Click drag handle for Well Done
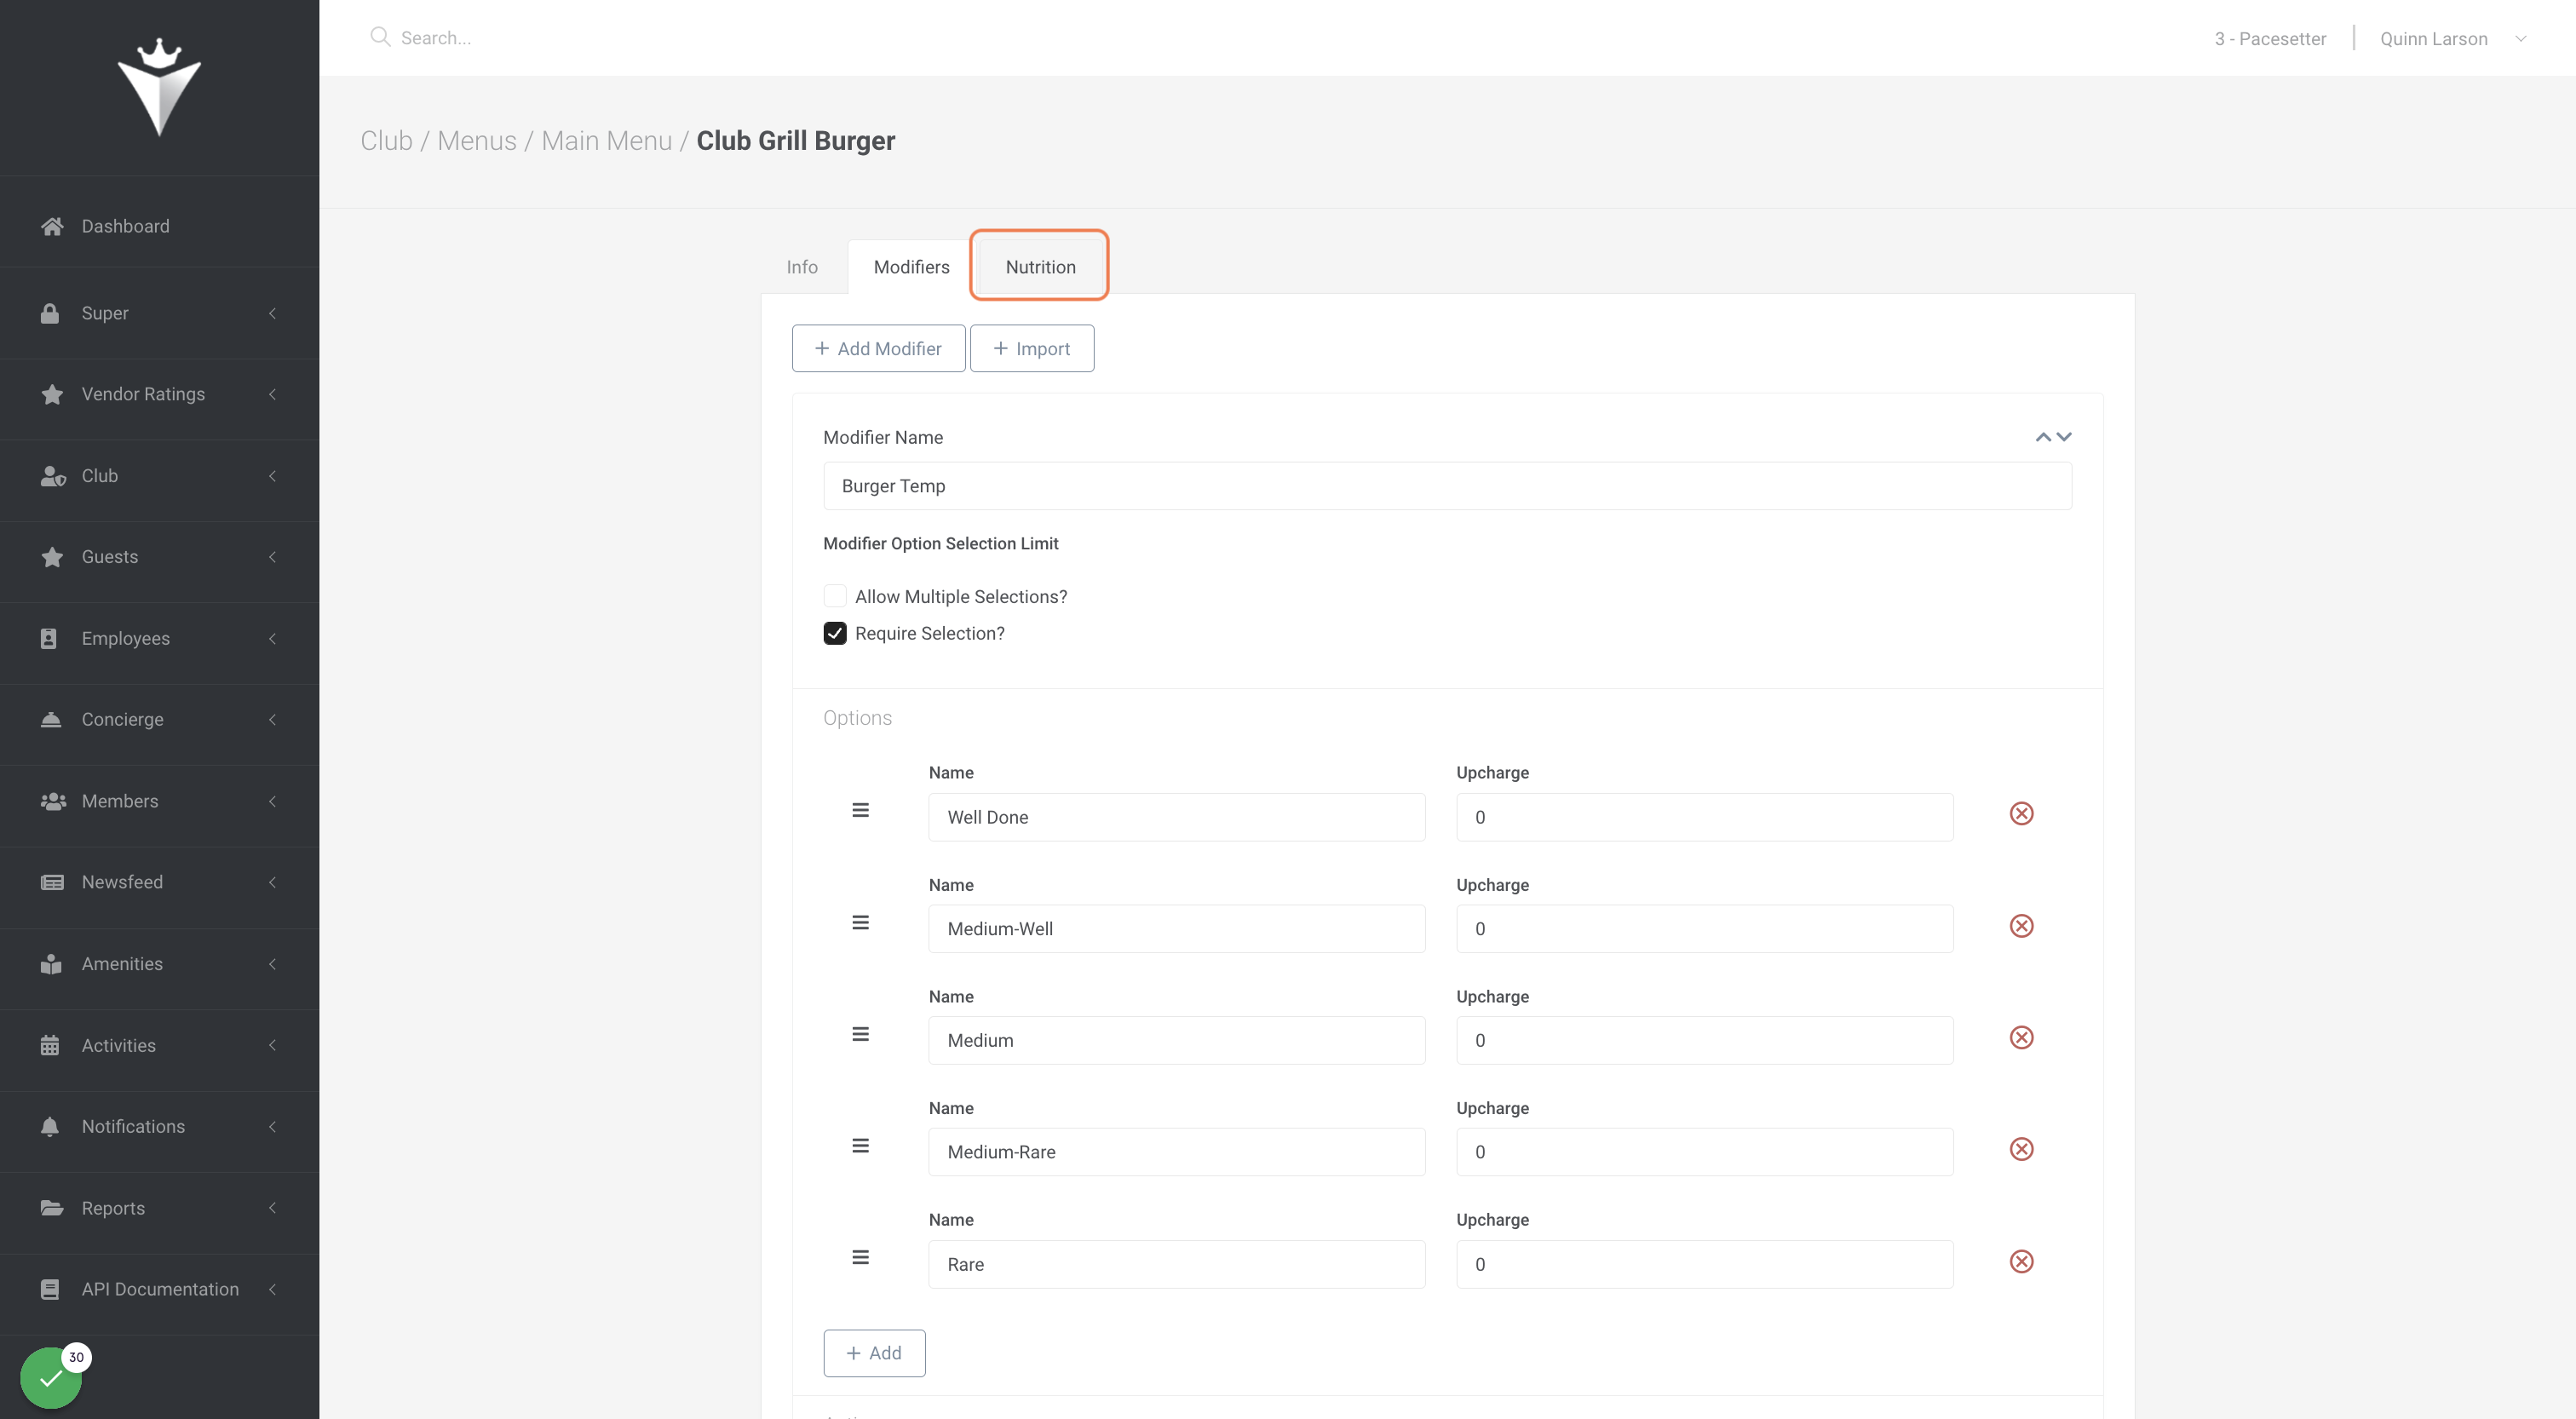The image size is (2576, 1419). click(x=860, y=810)
